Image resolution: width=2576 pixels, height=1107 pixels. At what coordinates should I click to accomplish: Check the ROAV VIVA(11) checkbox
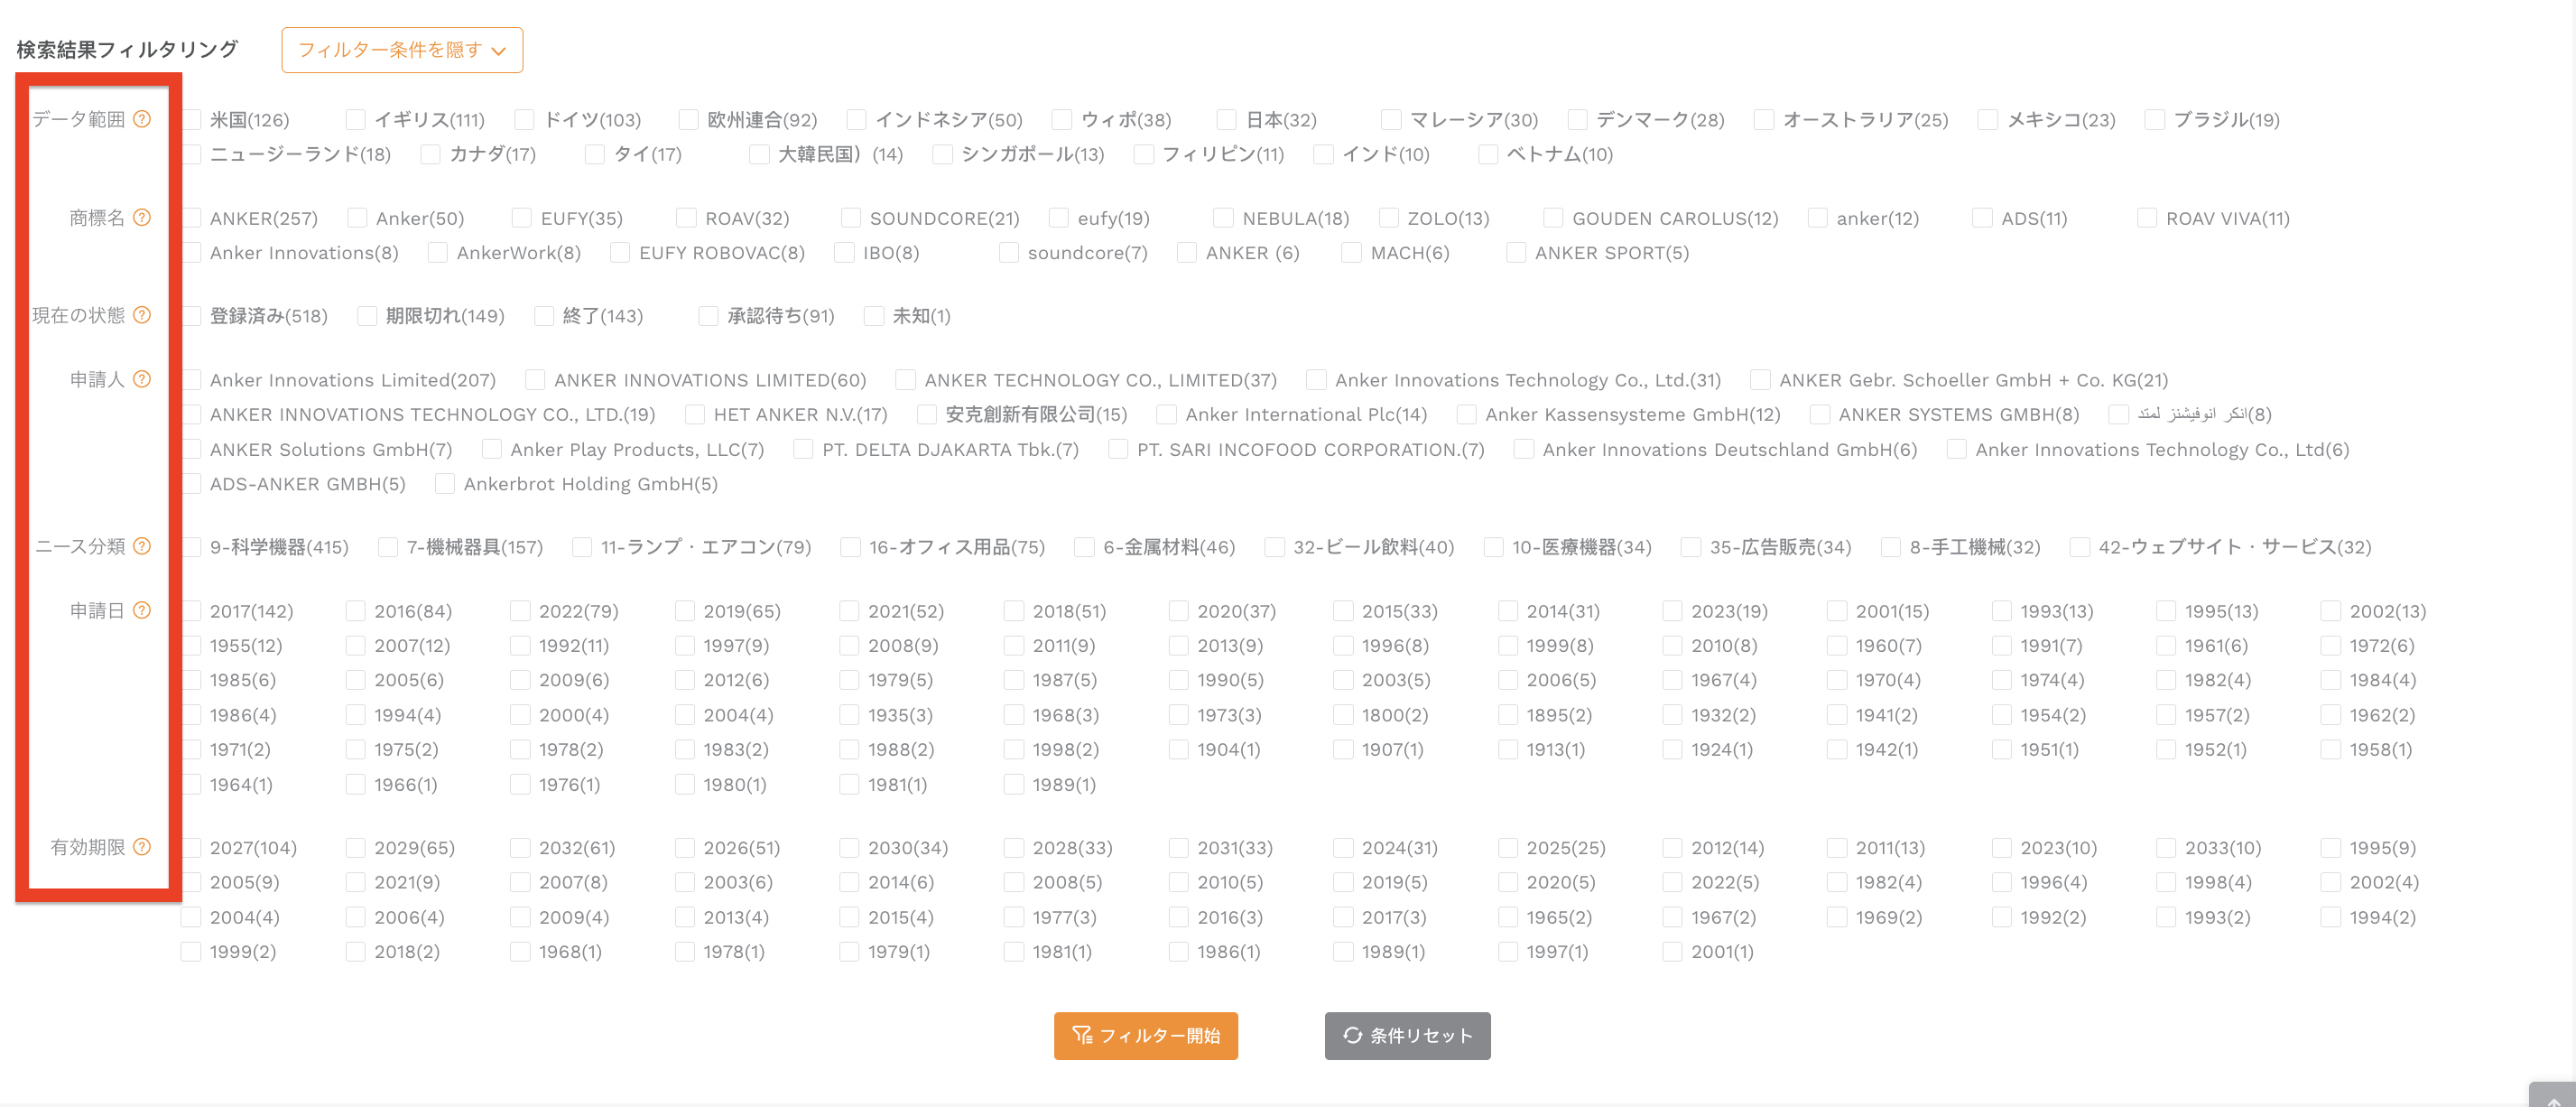[x=2147, y=218]
